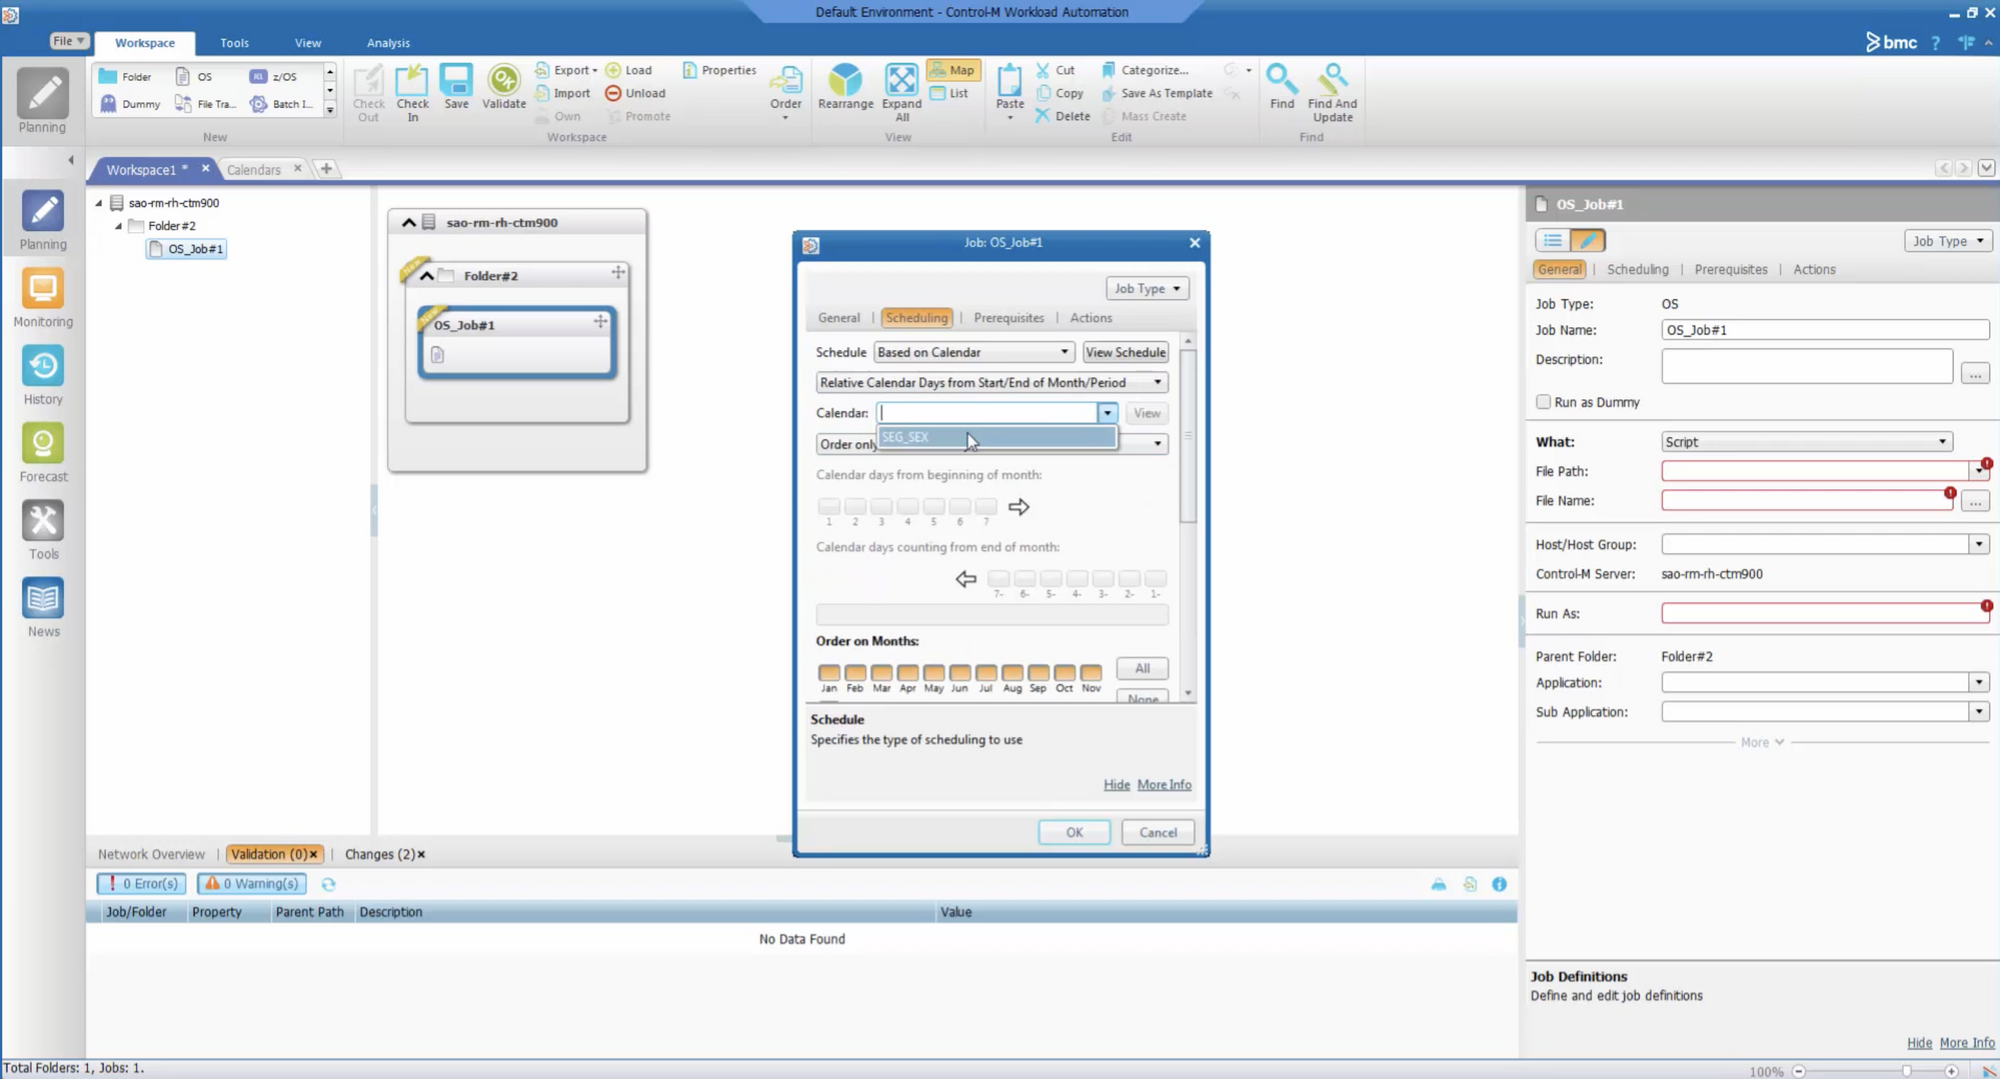Viewport: 2000px width, 1079px height.
Task: Click the Cancel button
Action: pyautogui.click(x=1158, y=832)
